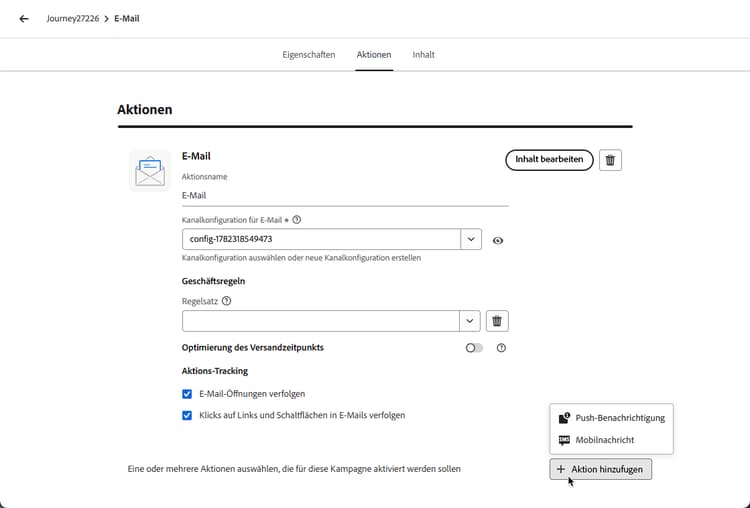Click the Kanalkonfiguration auswählen helper text

301,258
